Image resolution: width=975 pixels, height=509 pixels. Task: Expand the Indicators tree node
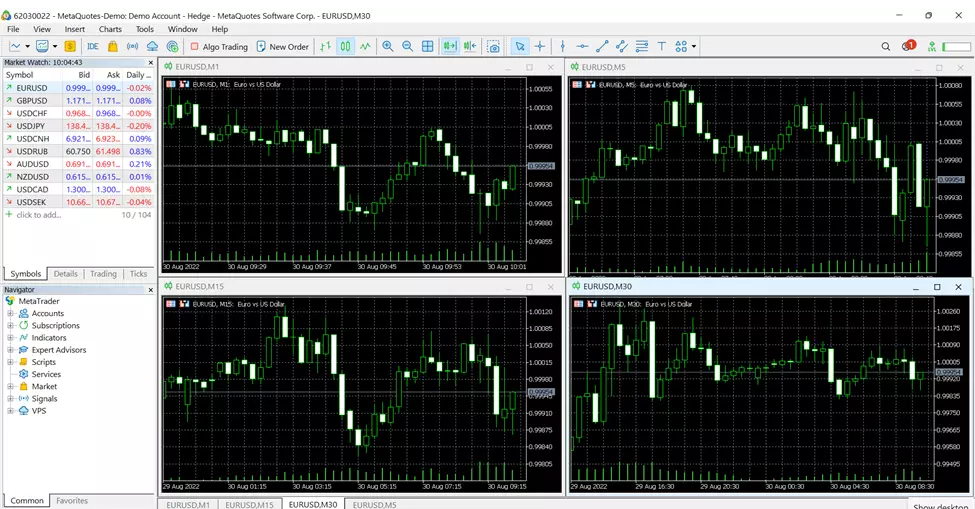[11, 338]
